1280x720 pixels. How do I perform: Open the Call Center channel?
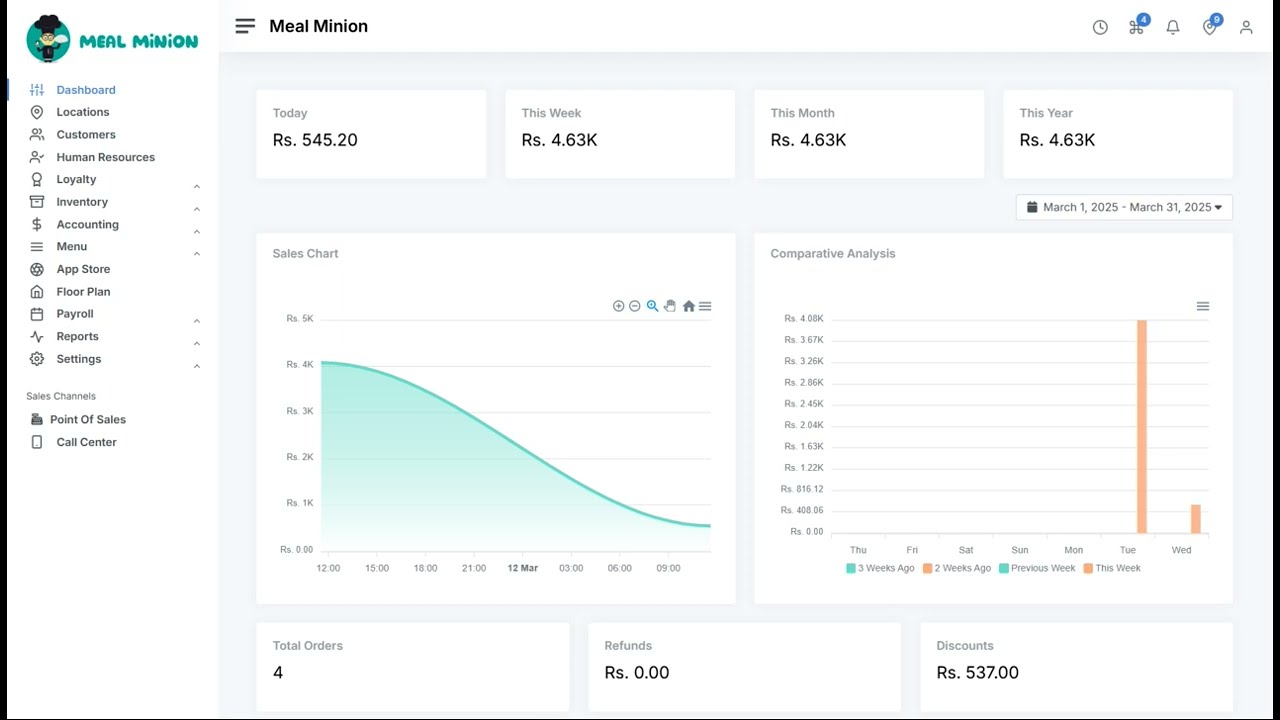86,442
